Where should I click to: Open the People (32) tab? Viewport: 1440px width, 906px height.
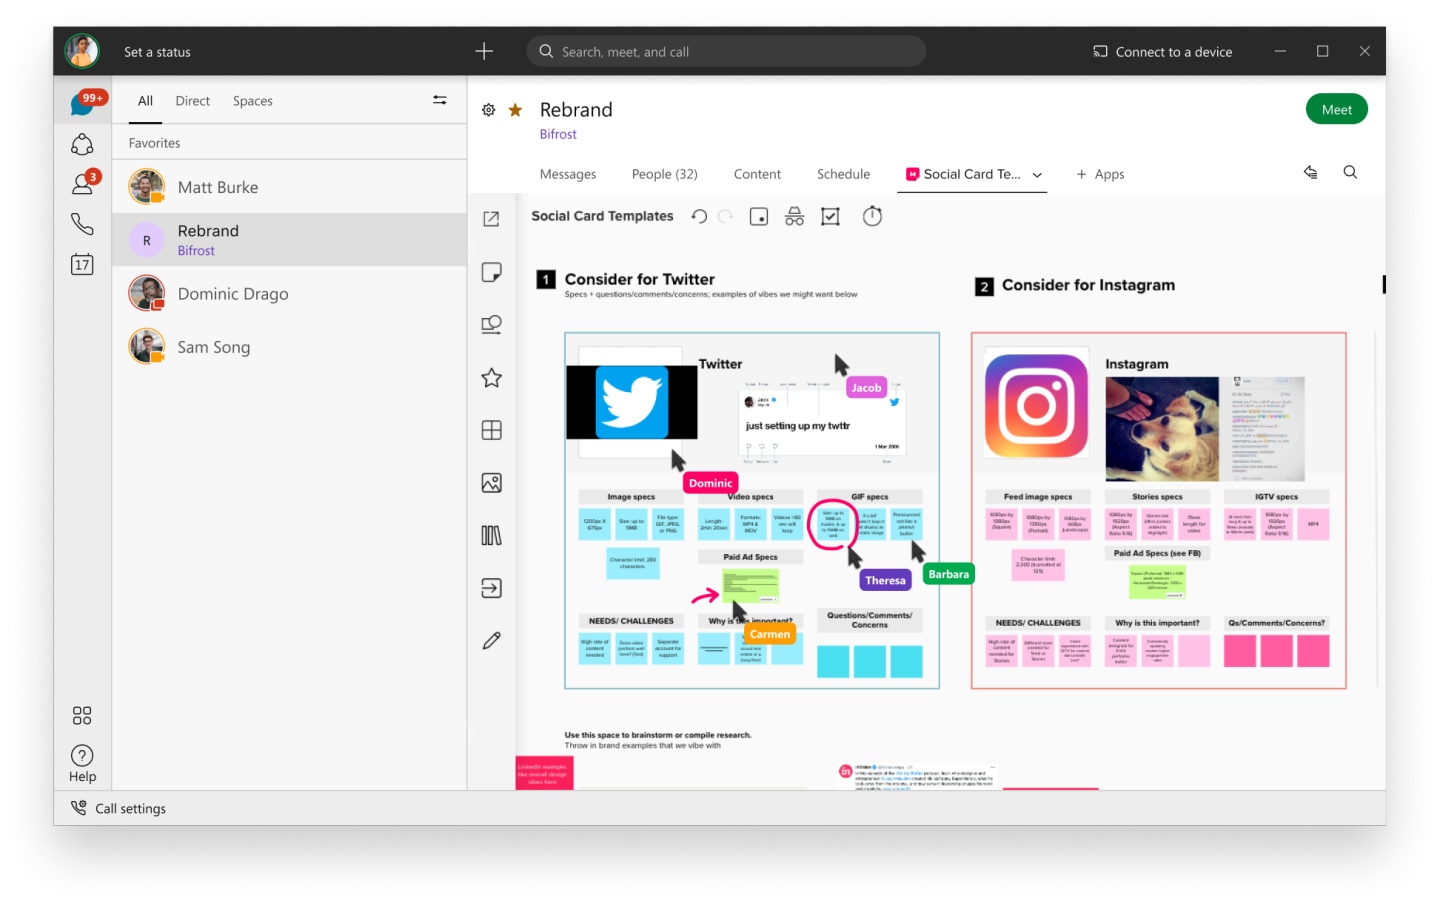tap(664, 174)
